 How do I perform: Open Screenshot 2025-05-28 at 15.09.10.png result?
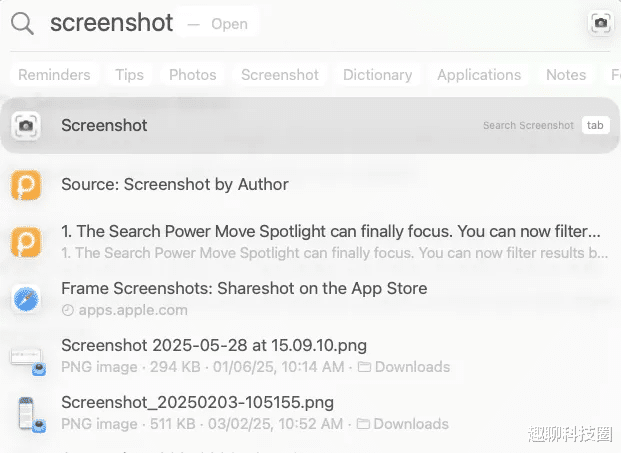214,346
